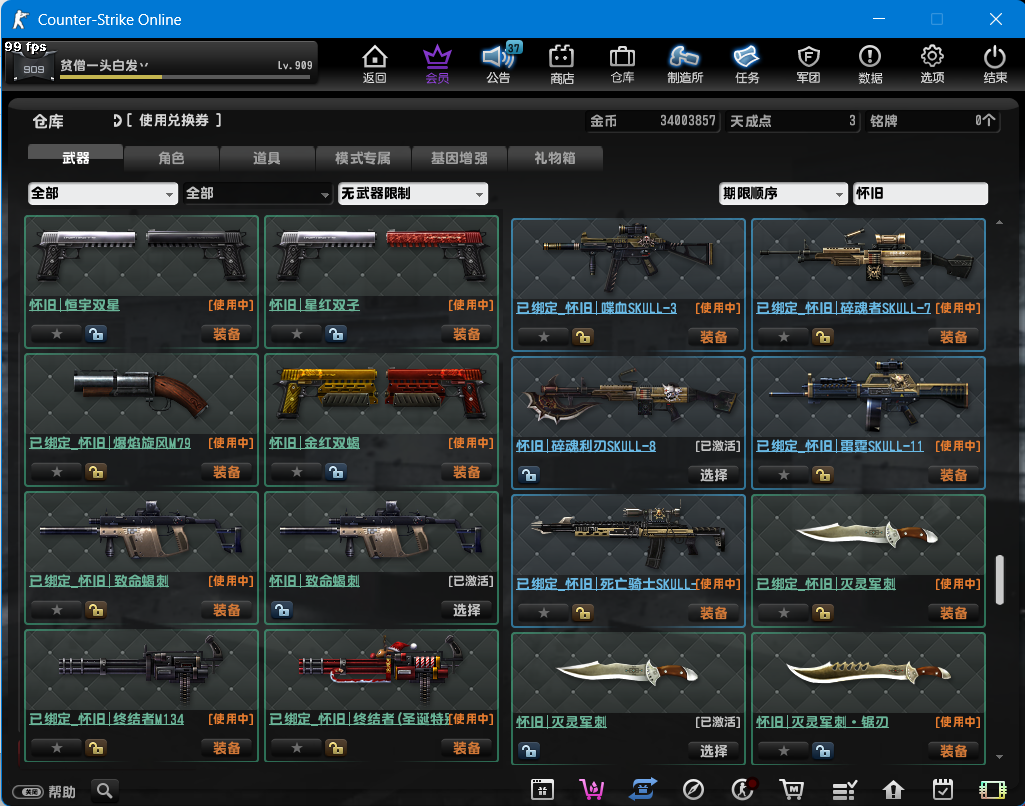Click the 铭牌 count field
This screenshot has height=806, width=1025.
pyautogui.click(x=932, y=121)
